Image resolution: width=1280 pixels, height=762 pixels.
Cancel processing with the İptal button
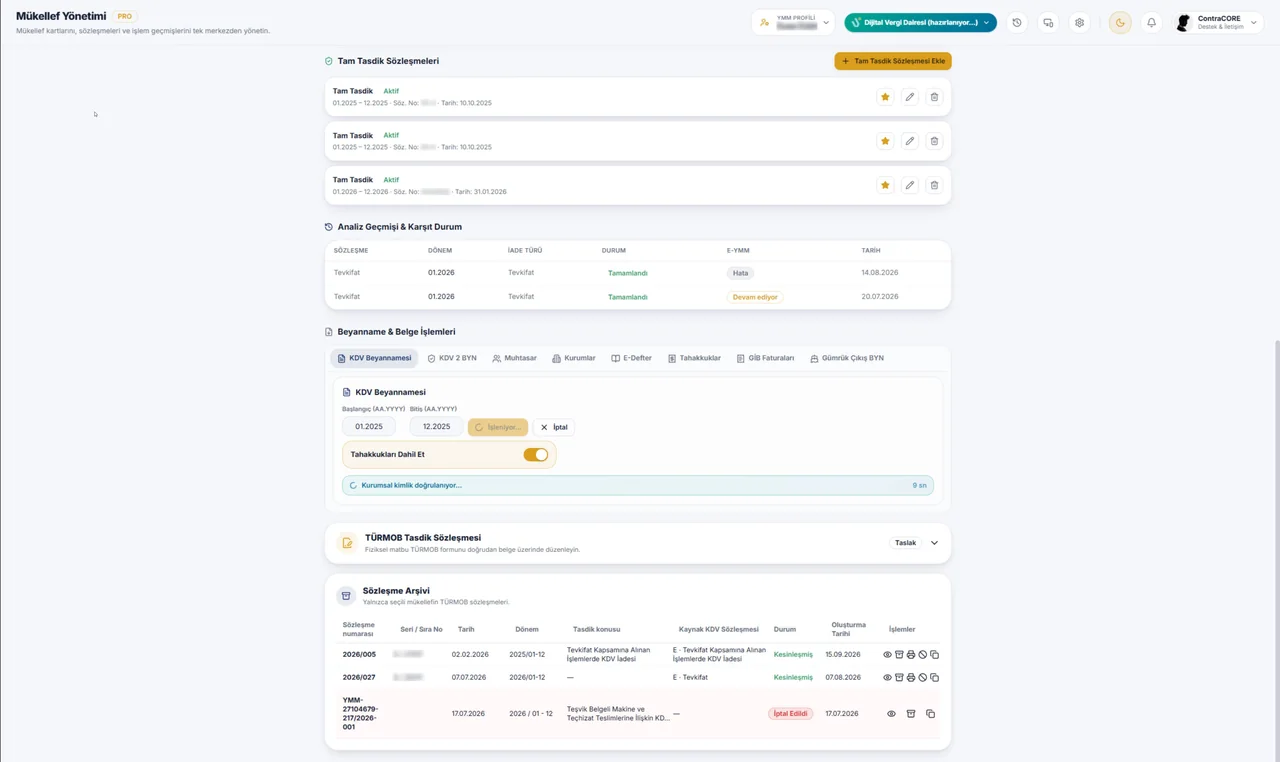[554, 427]
